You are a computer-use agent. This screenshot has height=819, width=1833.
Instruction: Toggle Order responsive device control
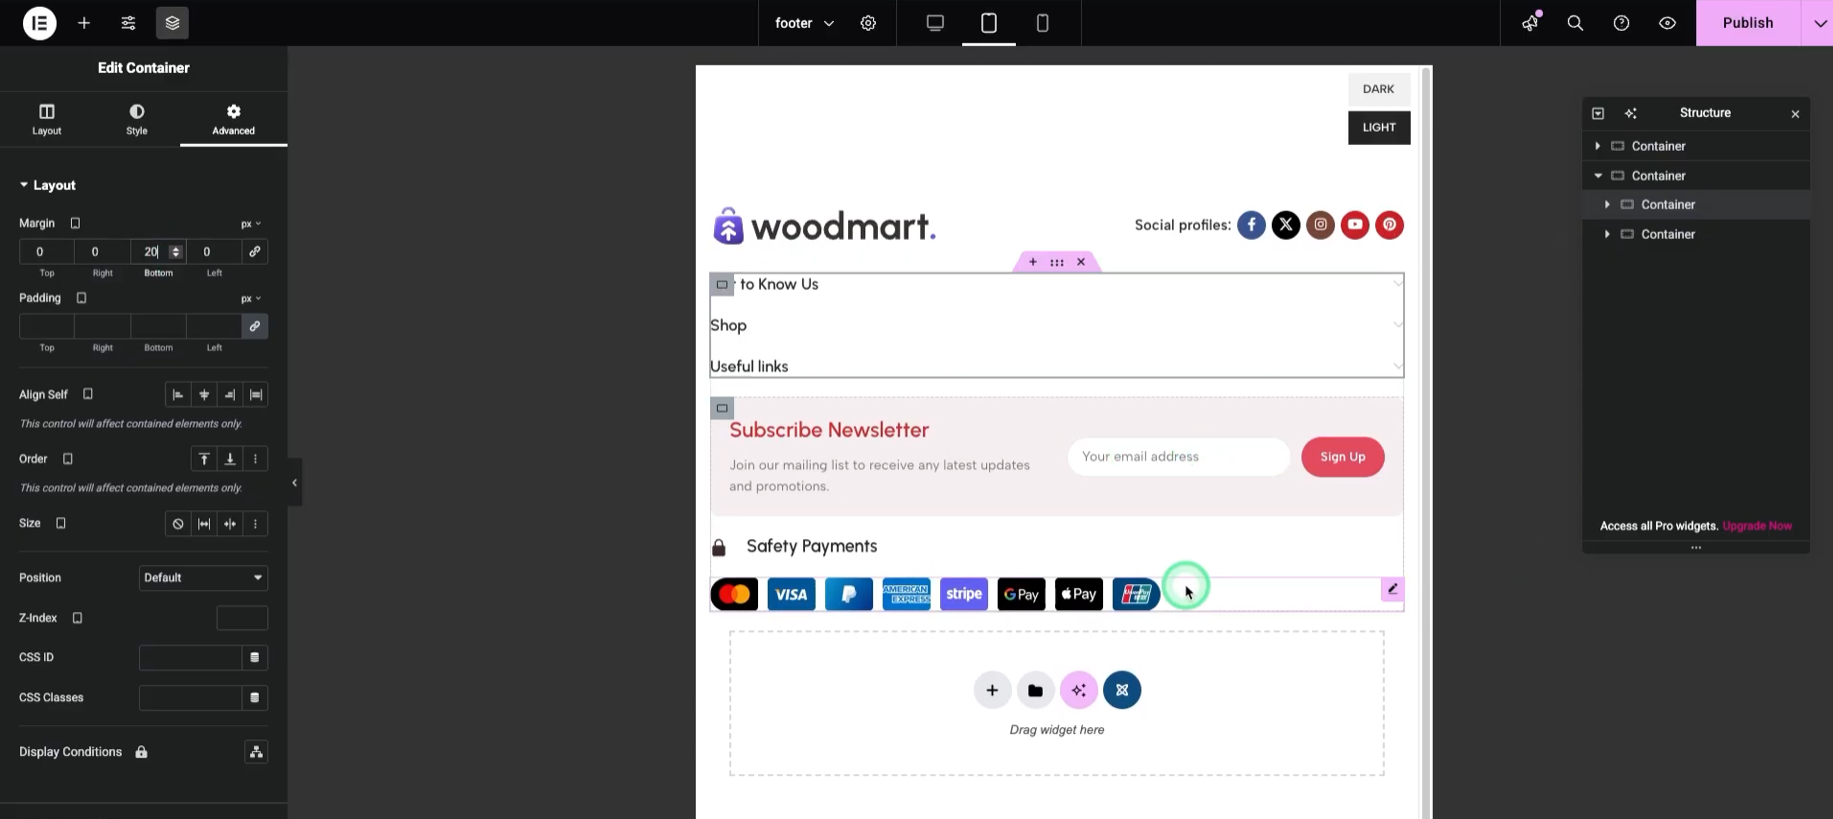click(68, 459)
